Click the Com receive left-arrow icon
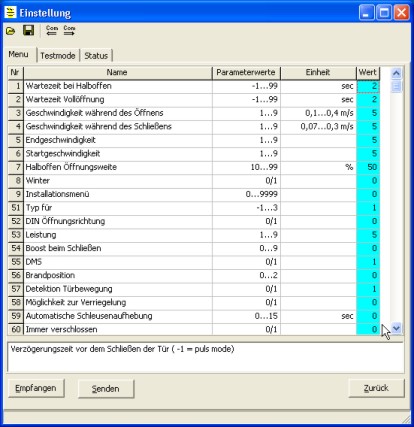 (x=52, y=31)
